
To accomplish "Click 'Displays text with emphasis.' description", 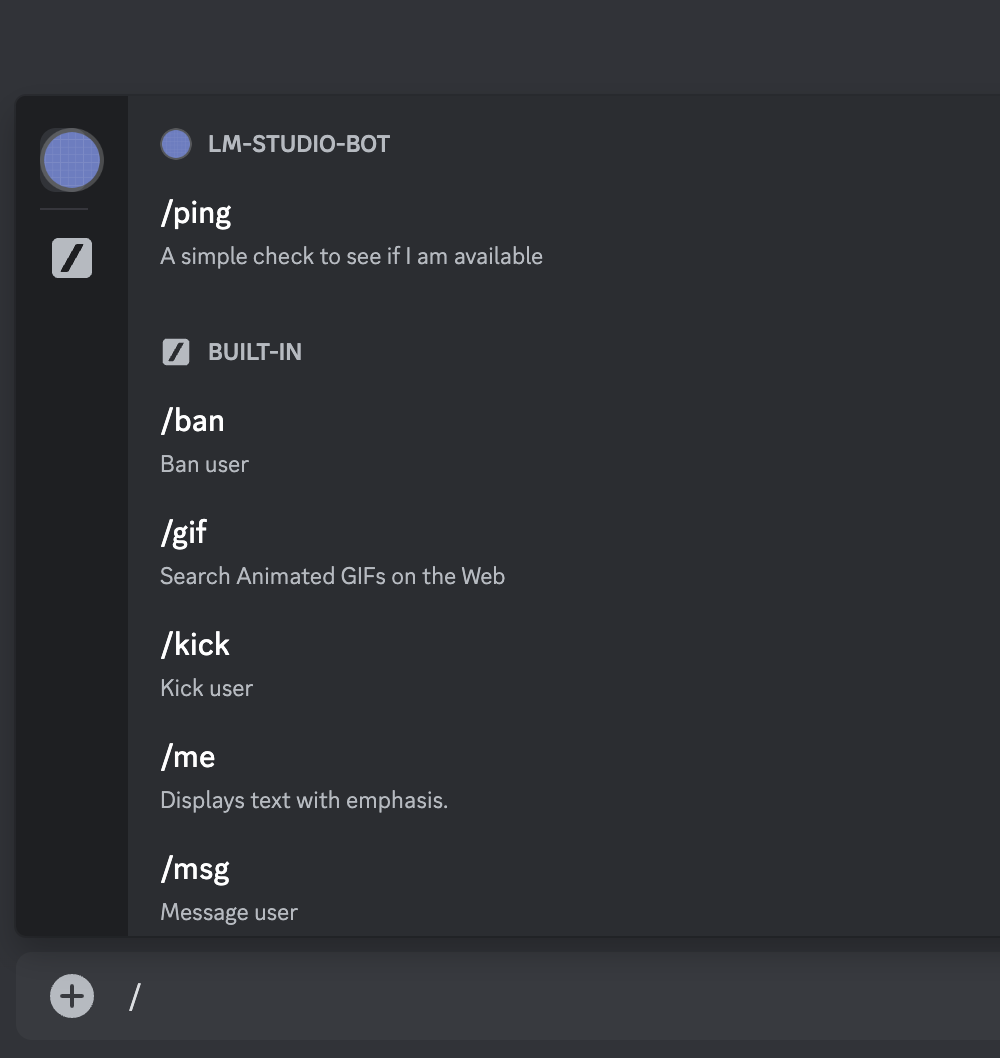I will coord(305,800).
